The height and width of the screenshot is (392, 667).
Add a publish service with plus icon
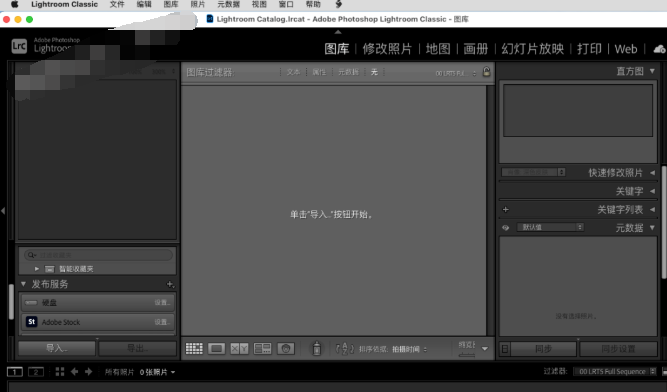point(170,284)
